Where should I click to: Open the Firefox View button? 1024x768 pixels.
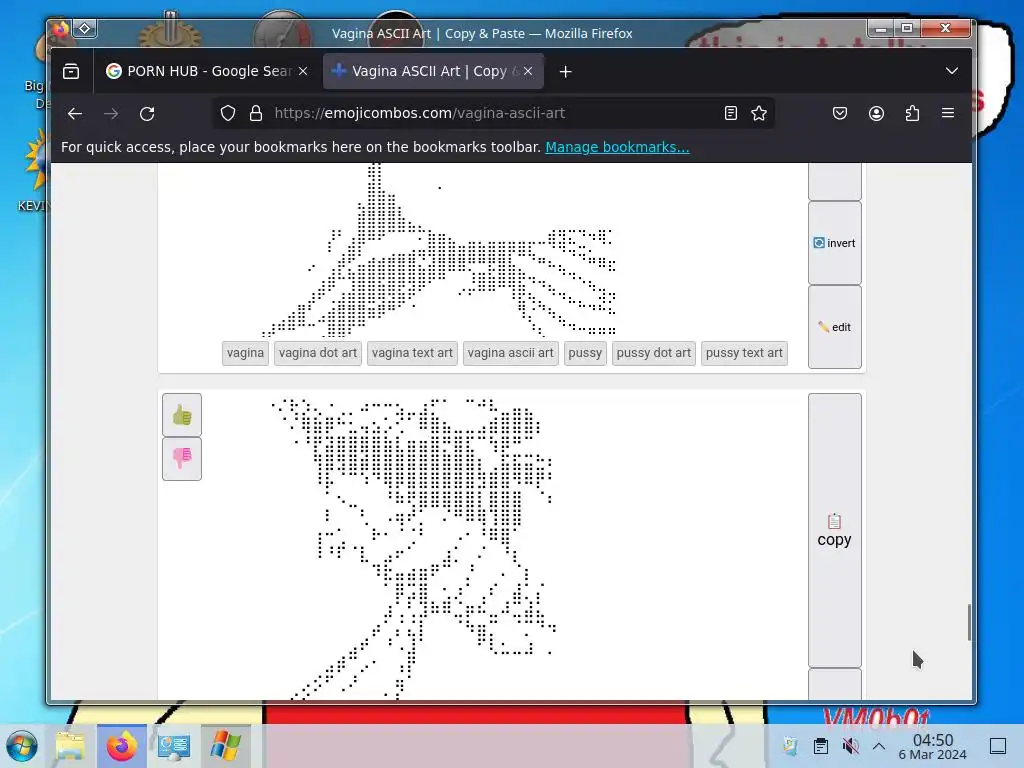click(x=71, y=71)
